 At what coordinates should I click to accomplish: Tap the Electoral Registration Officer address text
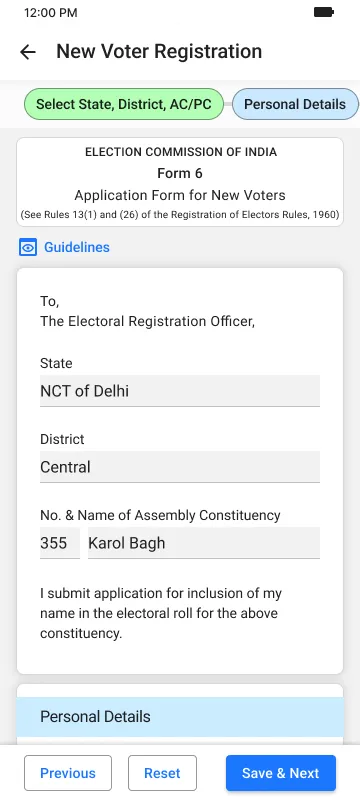click(x=147, y=312)
